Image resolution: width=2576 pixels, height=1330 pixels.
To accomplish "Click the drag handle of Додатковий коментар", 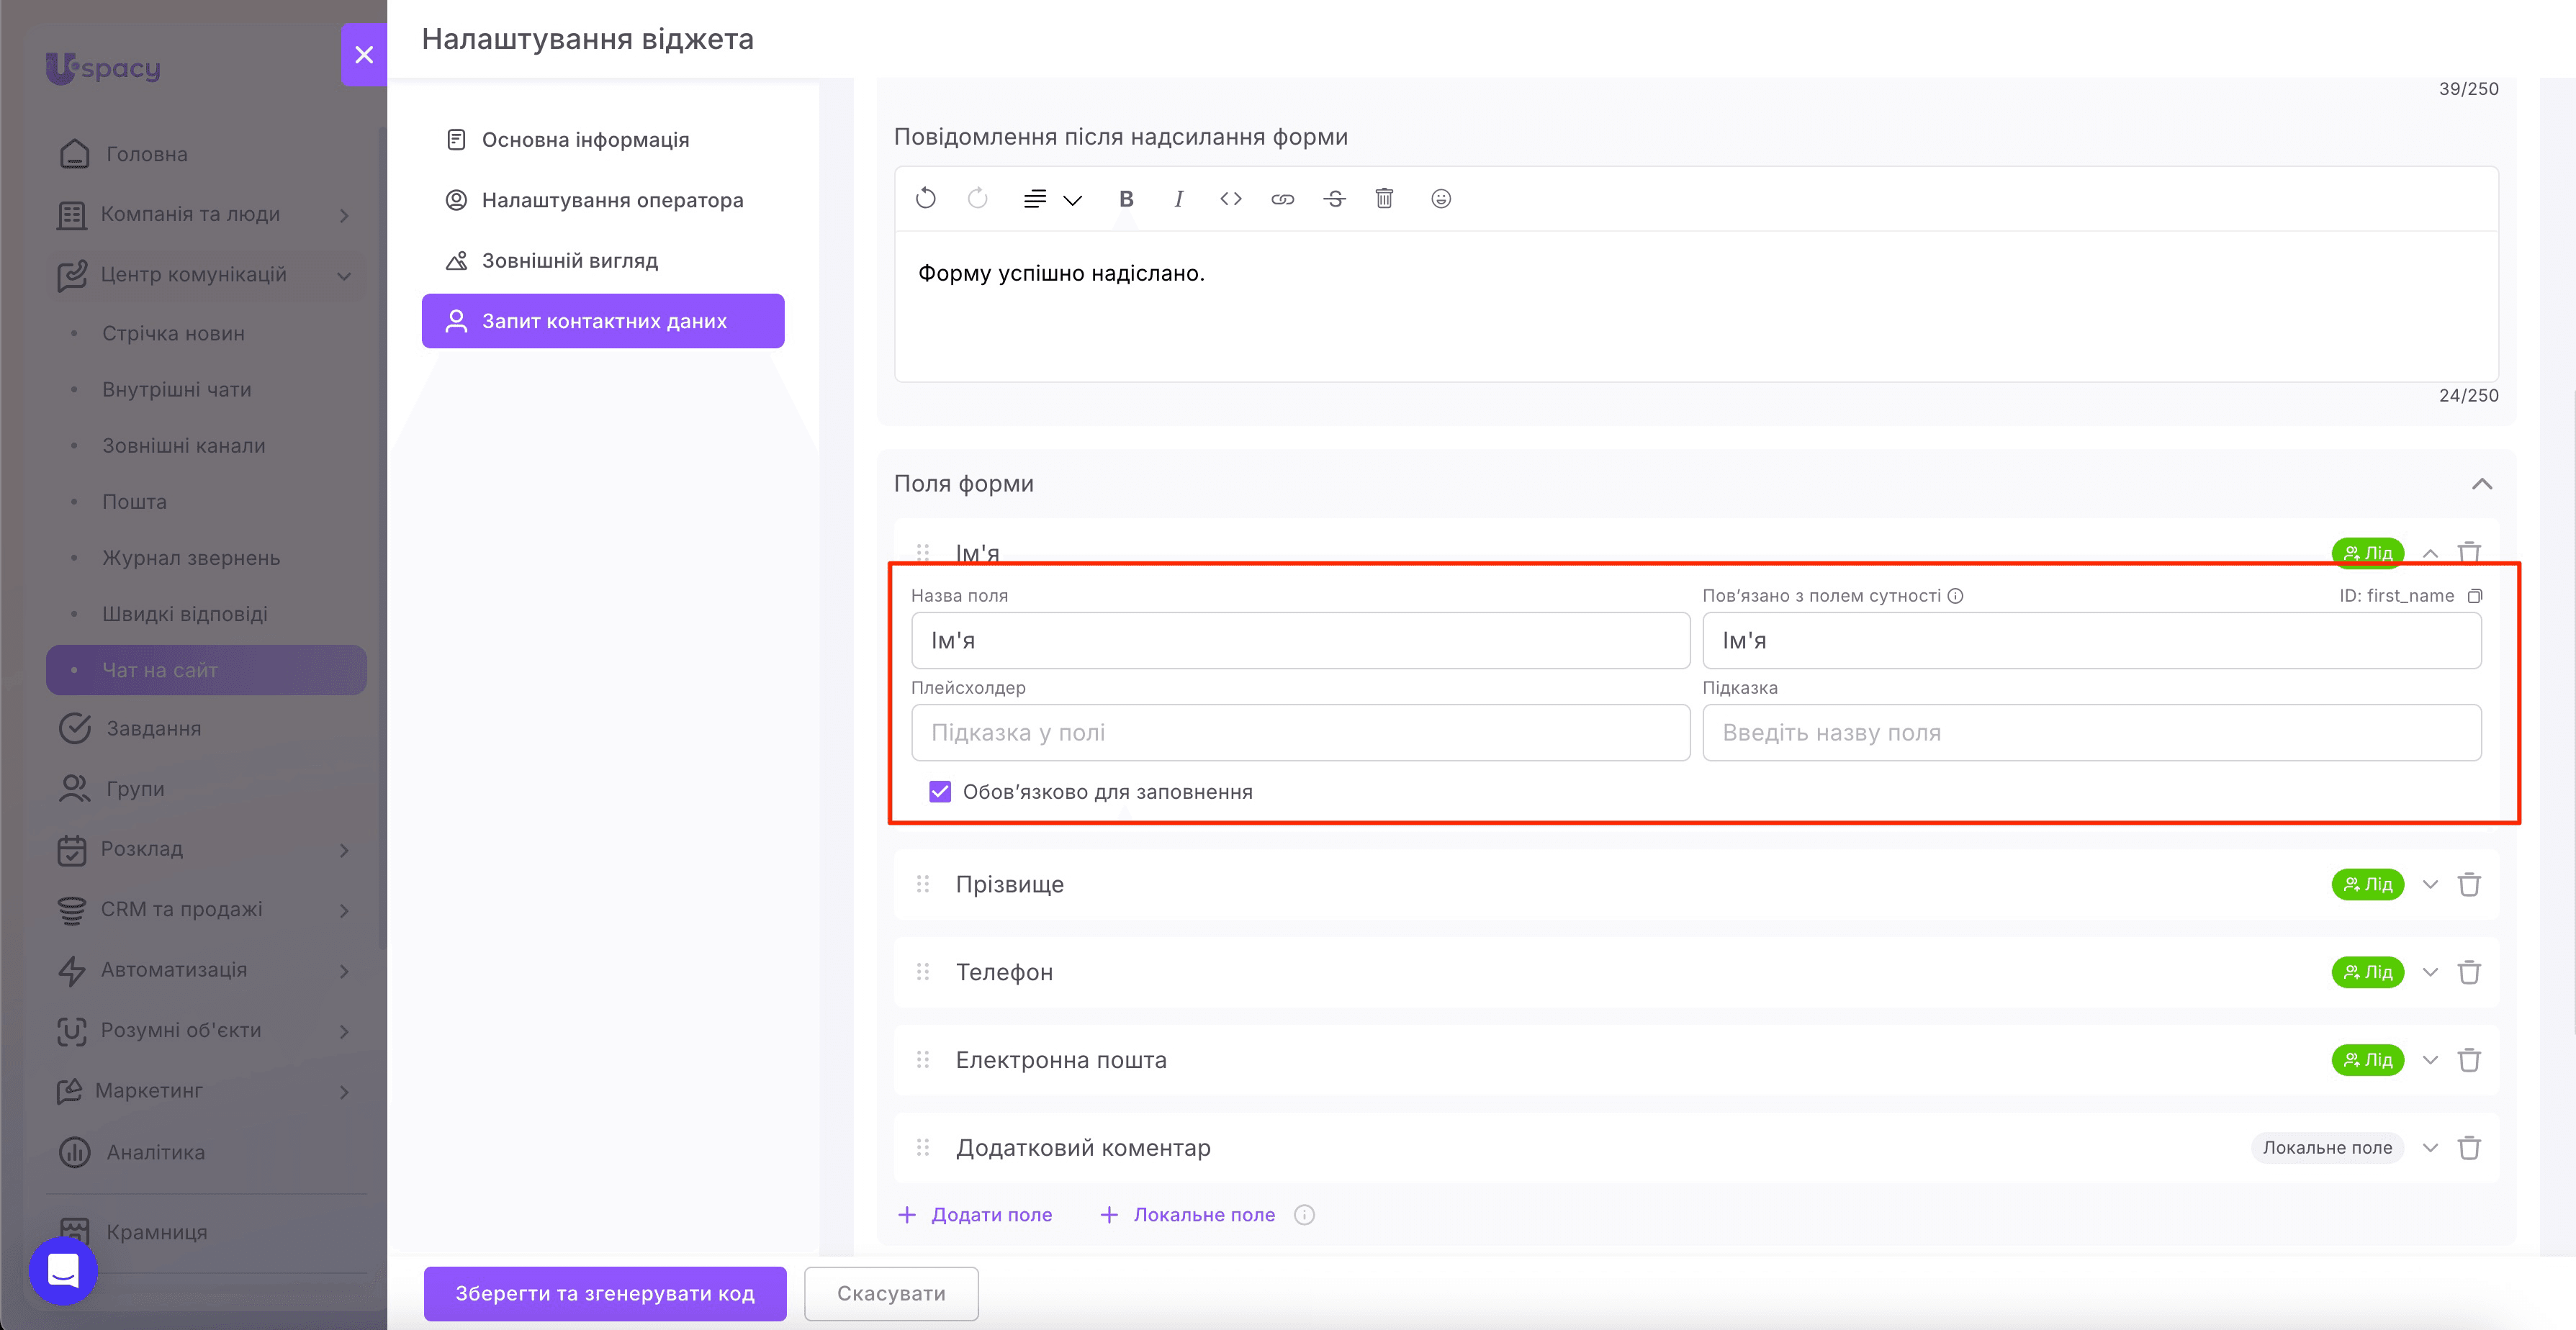I will click(923, 1148).
